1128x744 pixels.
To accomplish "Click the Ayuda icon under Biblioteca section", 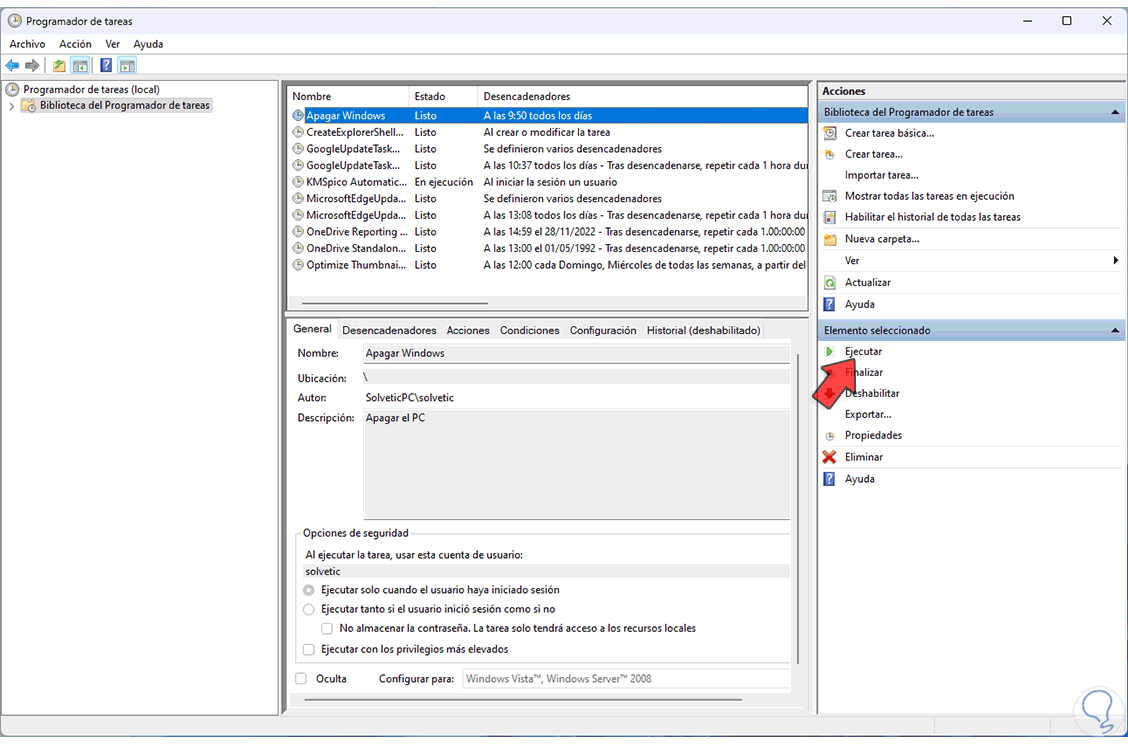I will [829, 304].
